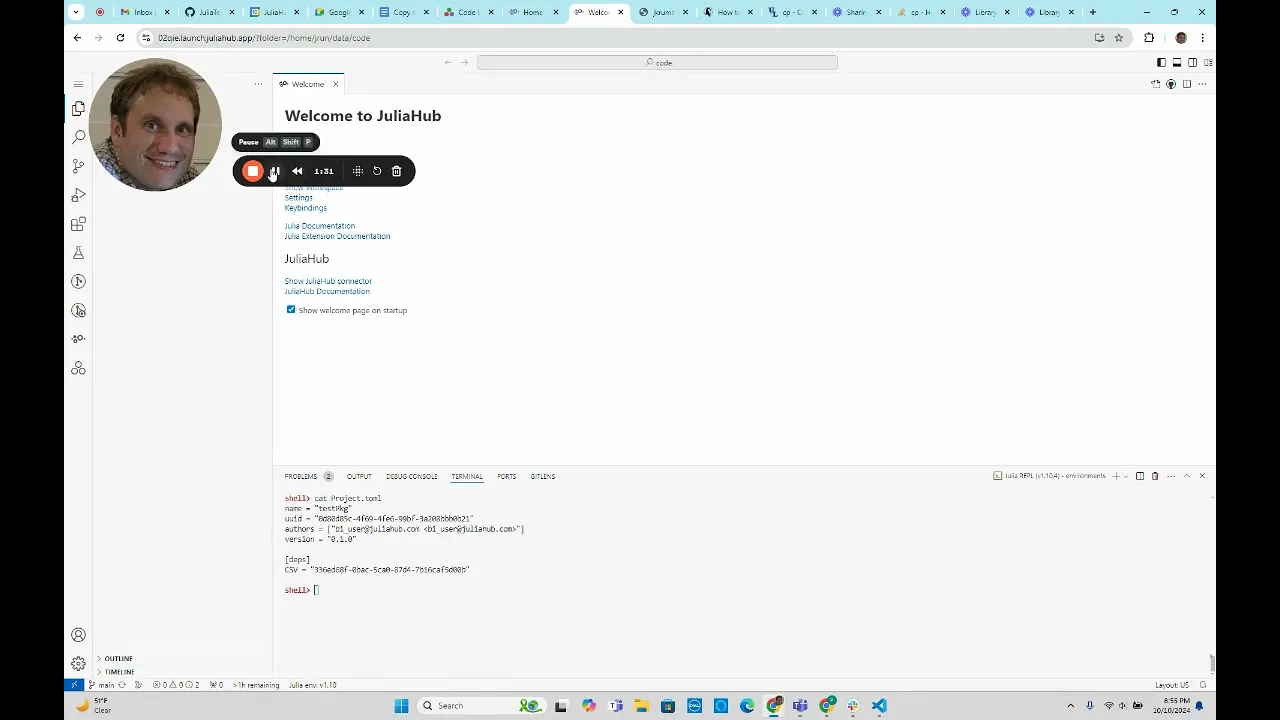Open the Testing flask icon
The image size is (1280, 720).
(x=78, y=253)
